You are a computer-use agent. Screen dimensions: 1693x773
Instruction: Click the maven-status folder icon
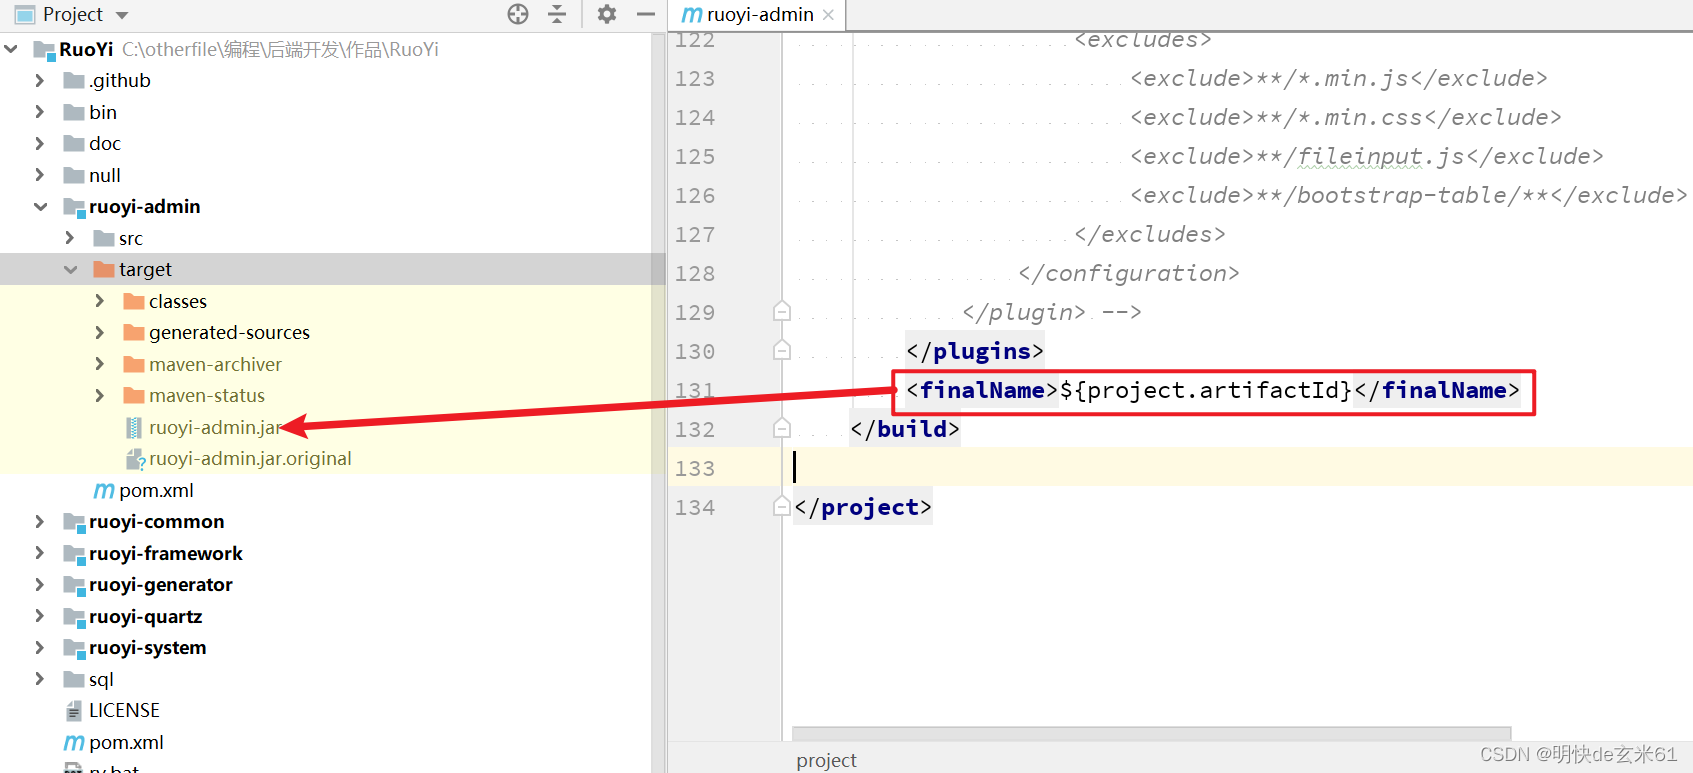pos(134,395)
